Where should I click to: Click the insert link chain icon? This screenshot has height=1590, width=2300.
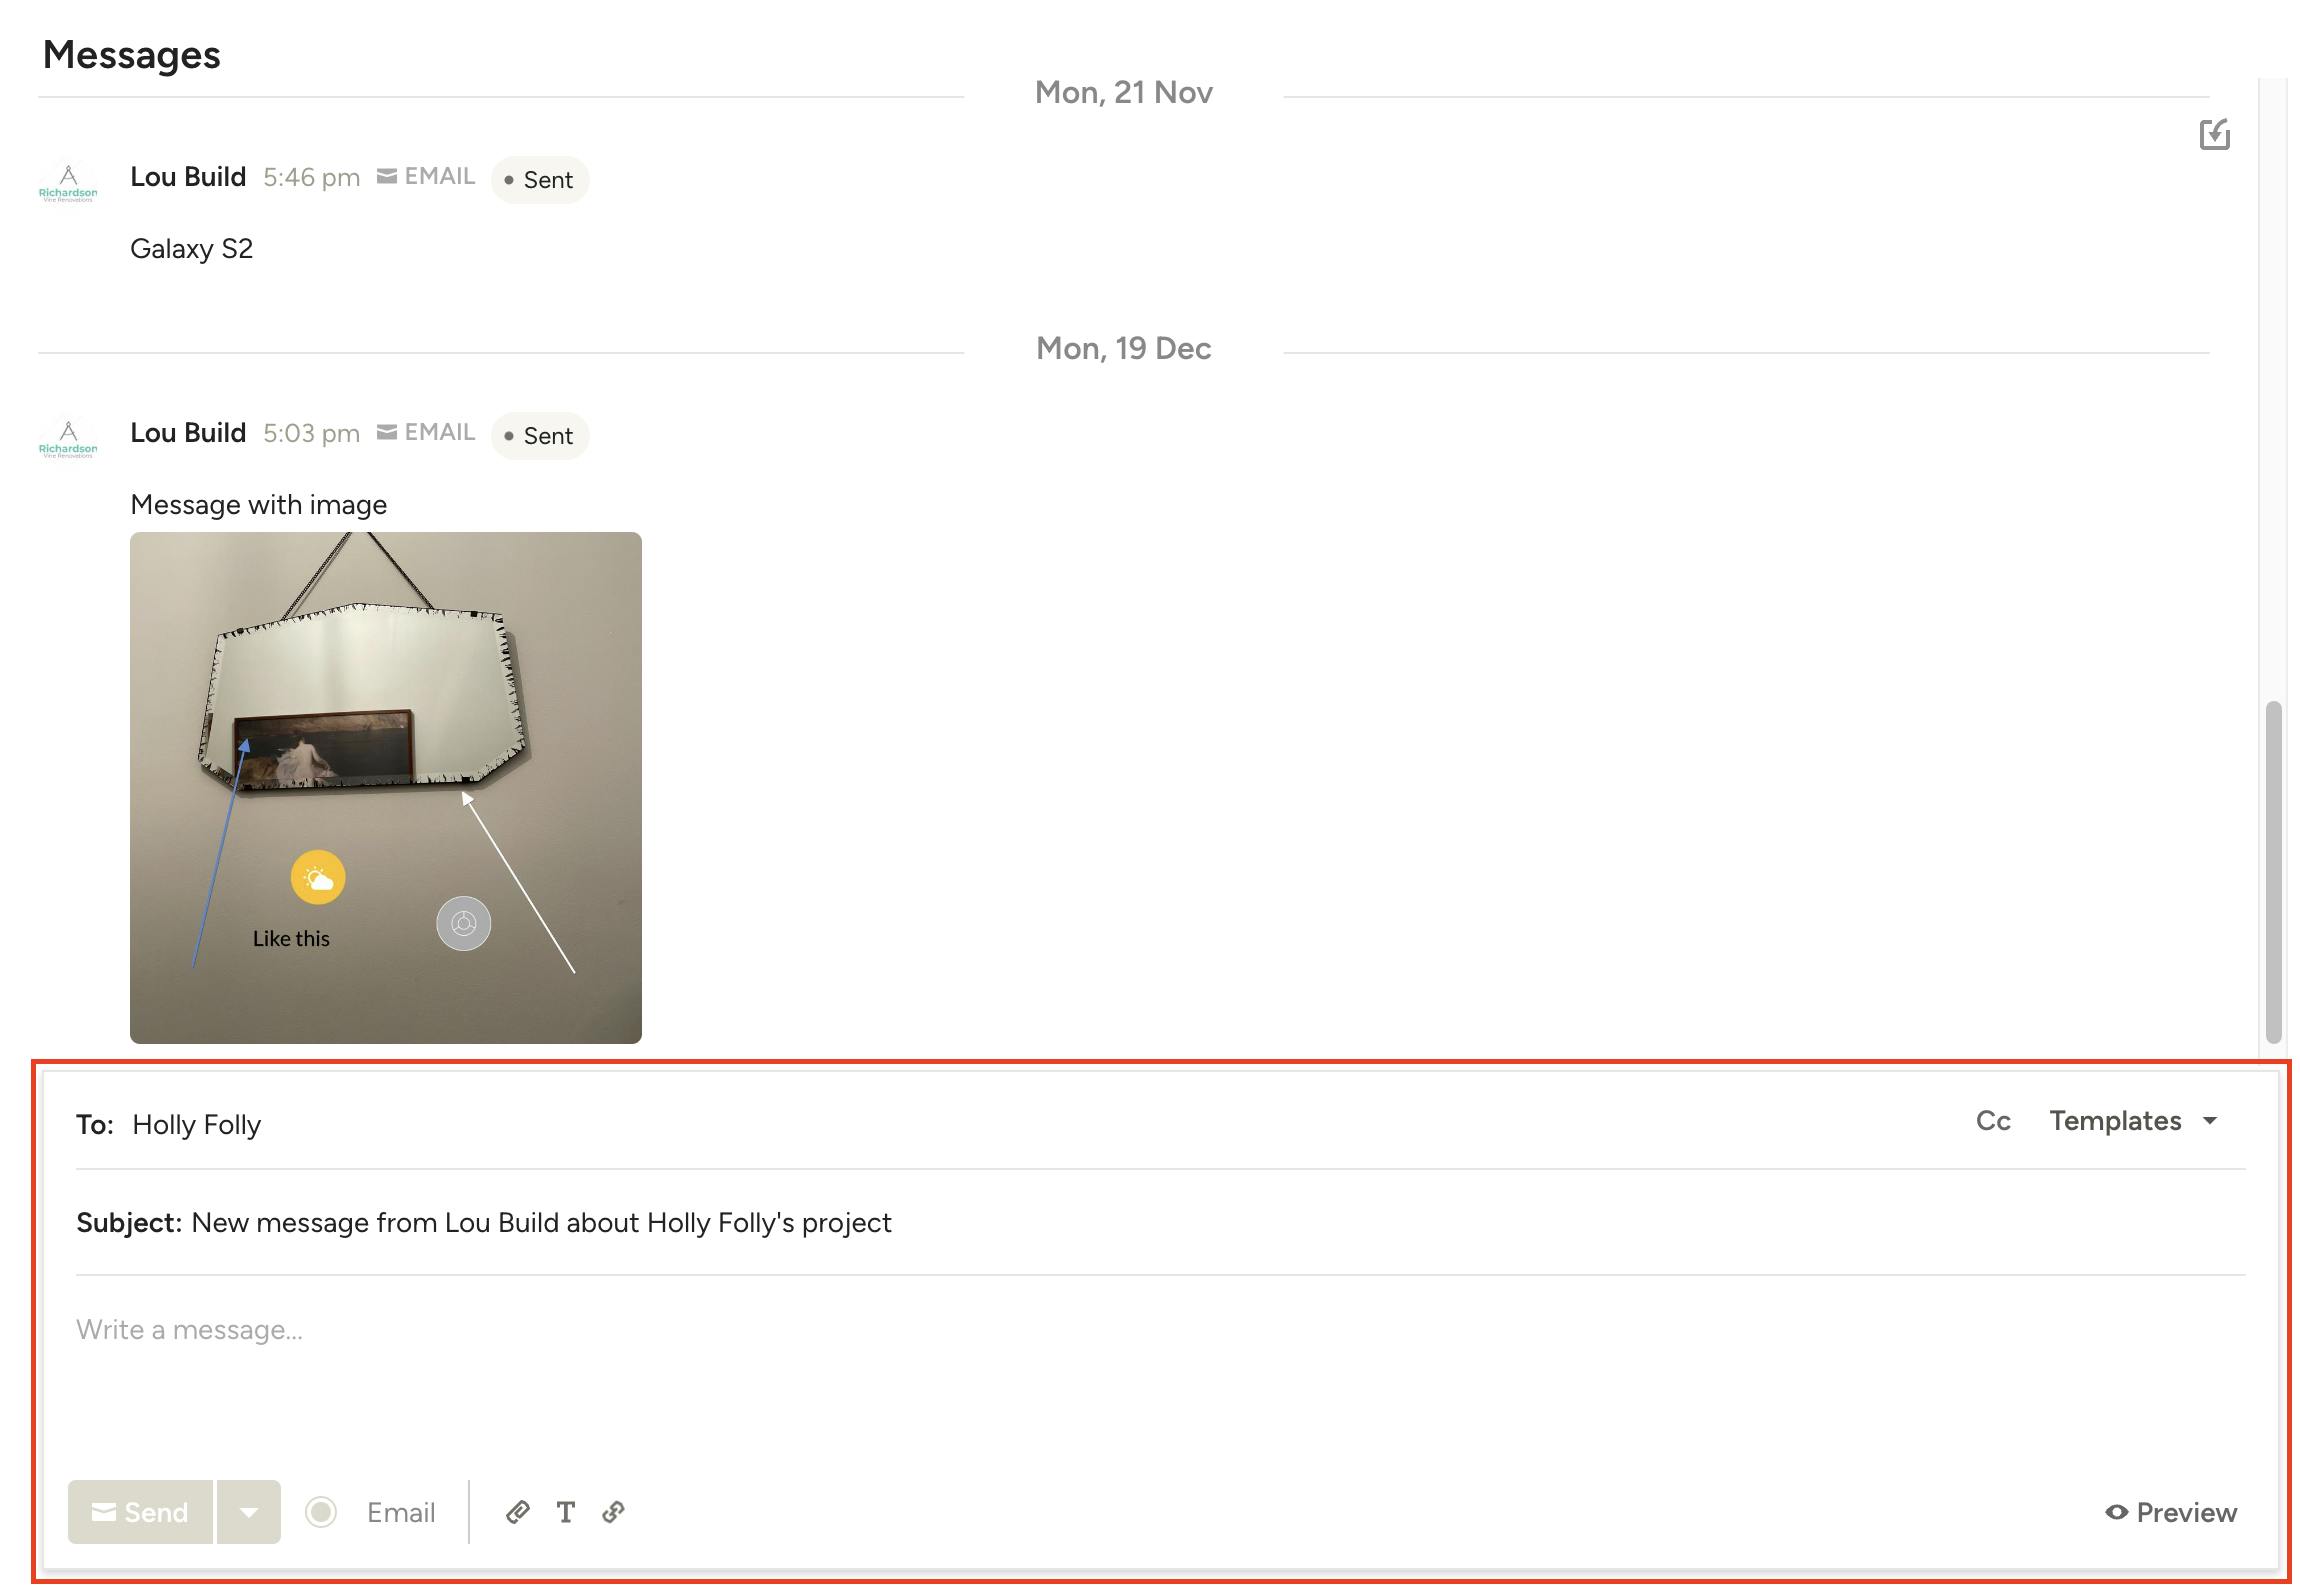pos(614,1512)
